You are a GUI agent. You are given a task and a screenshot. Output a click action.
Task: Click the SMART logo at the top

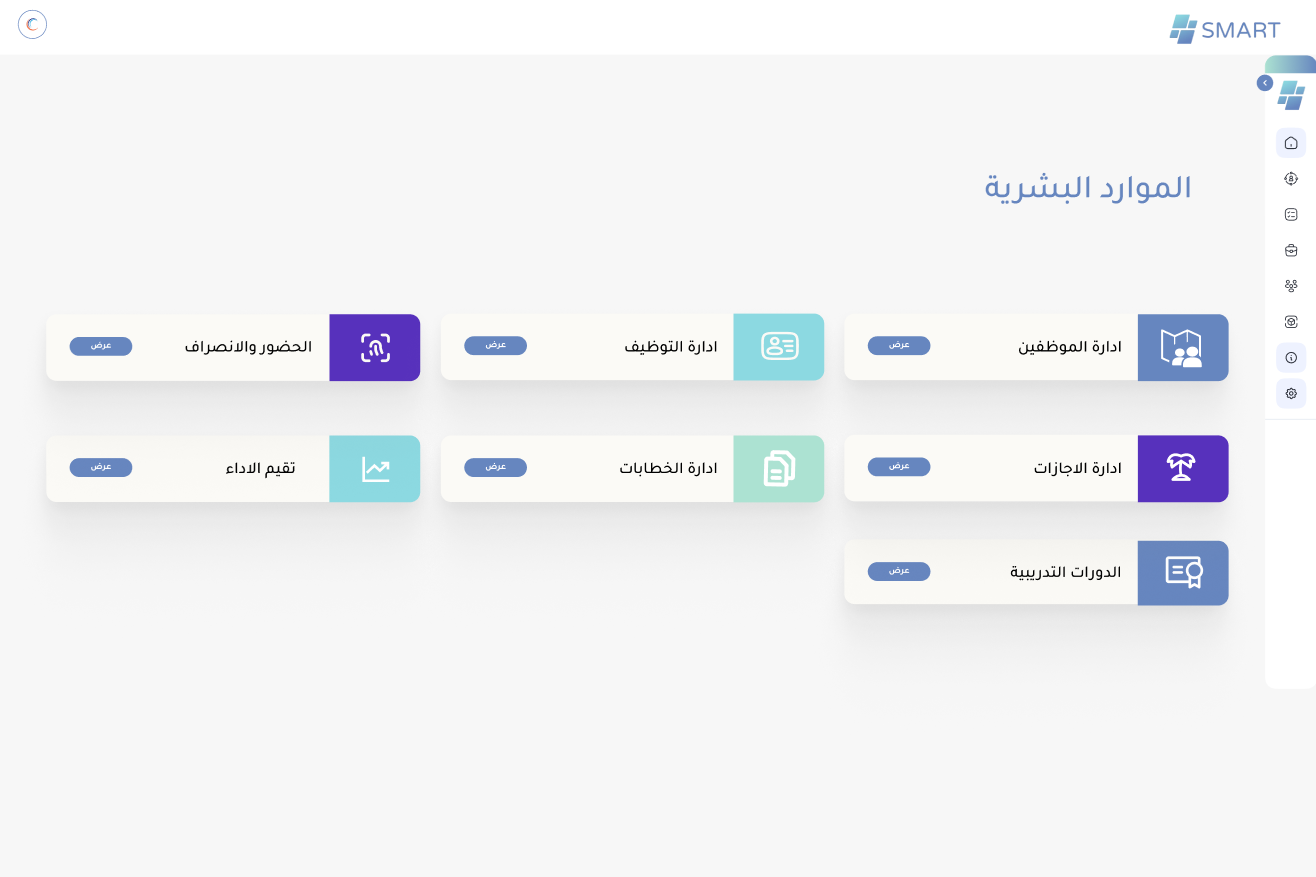(x=1224, y=30)
